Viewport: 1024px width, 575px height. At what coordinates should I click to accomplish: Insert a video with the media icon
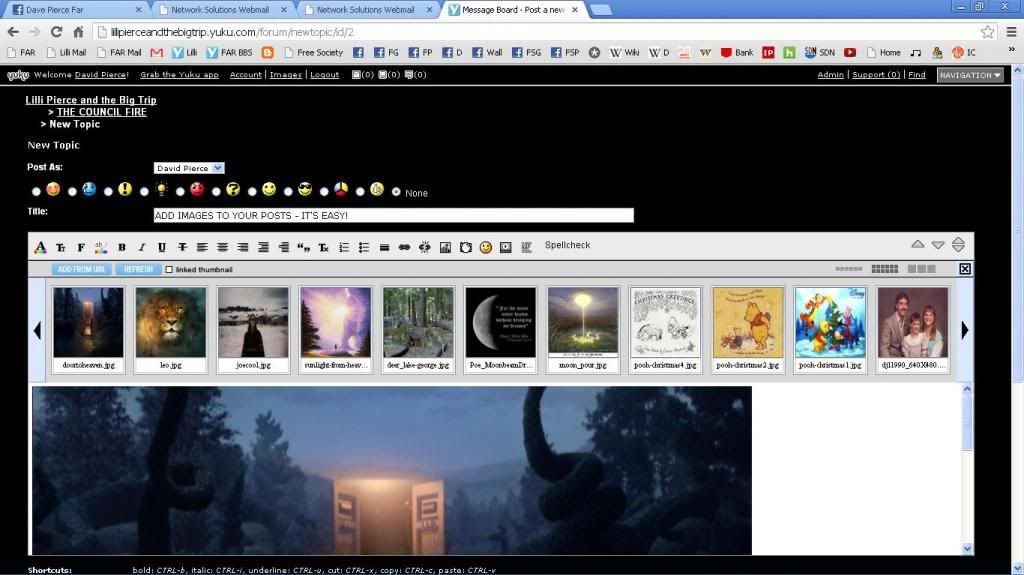click(505, 247)
